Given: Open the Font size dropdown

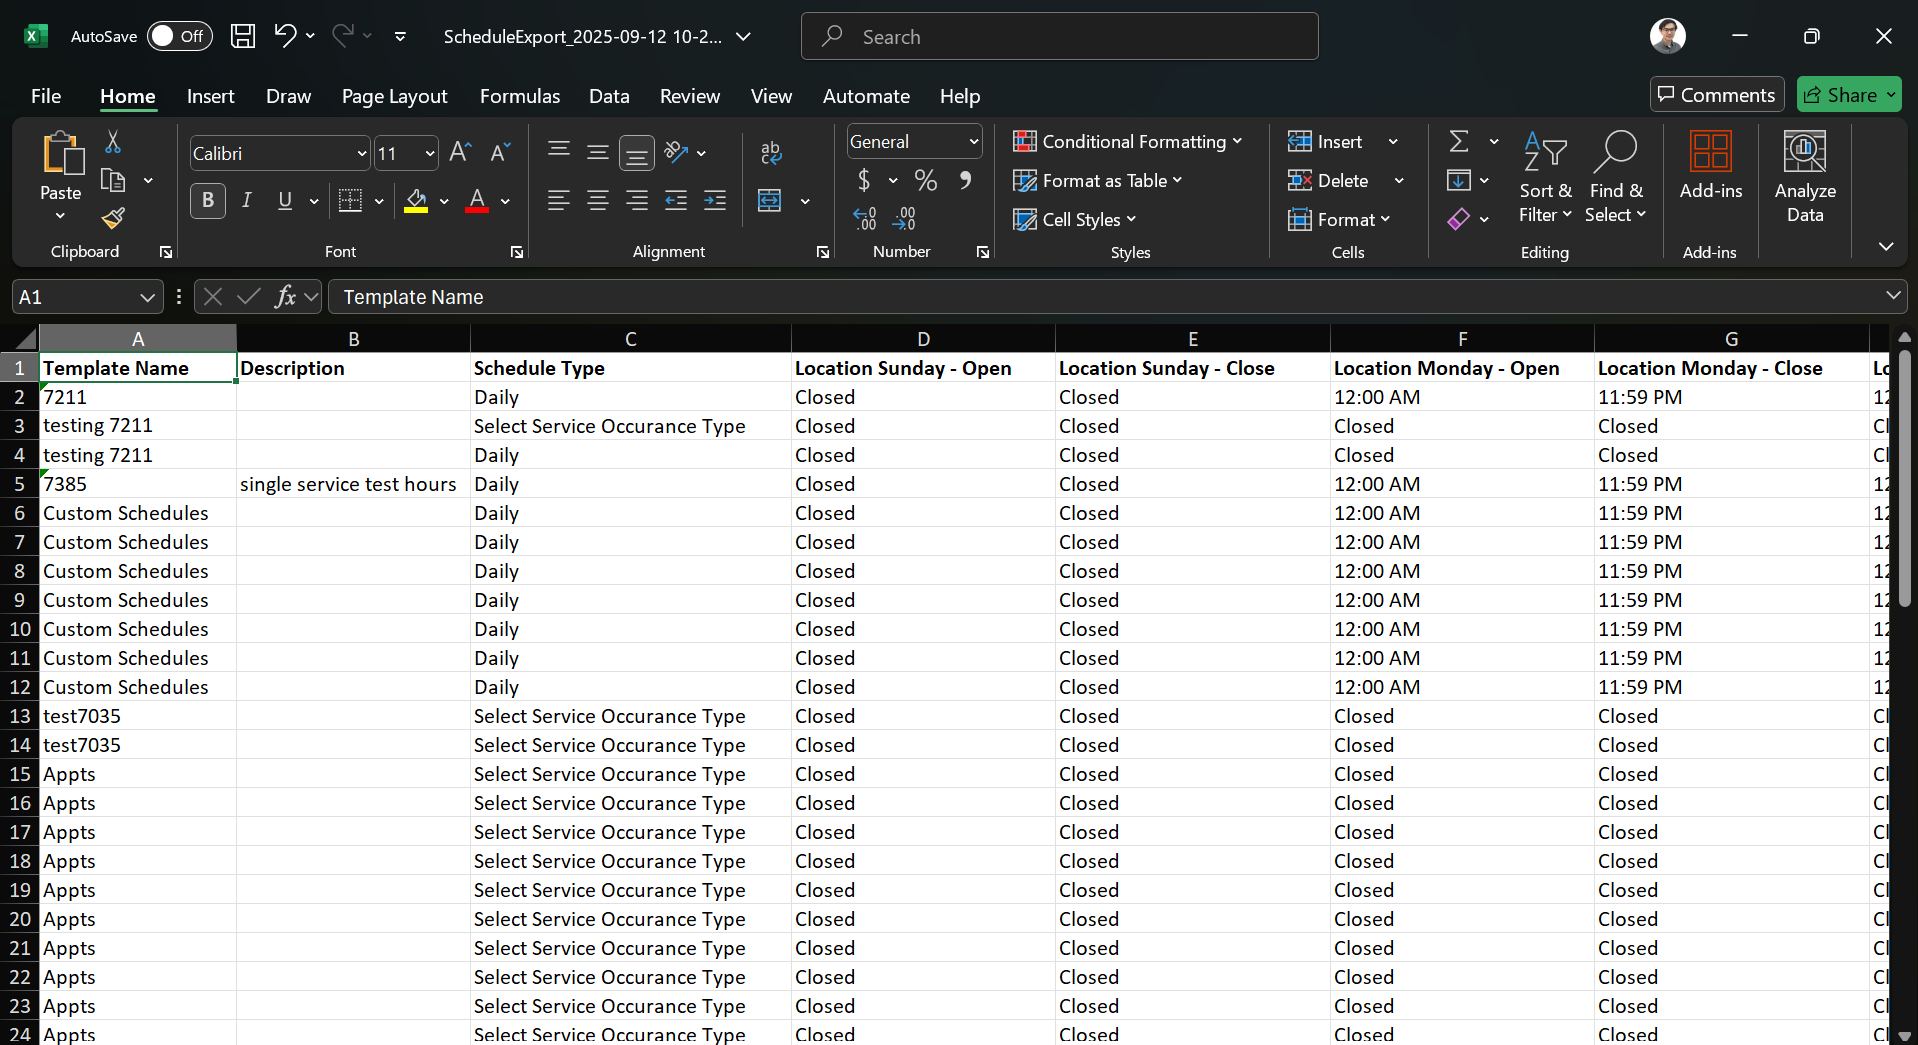Looking at the screenshot, I should point(428,153).
